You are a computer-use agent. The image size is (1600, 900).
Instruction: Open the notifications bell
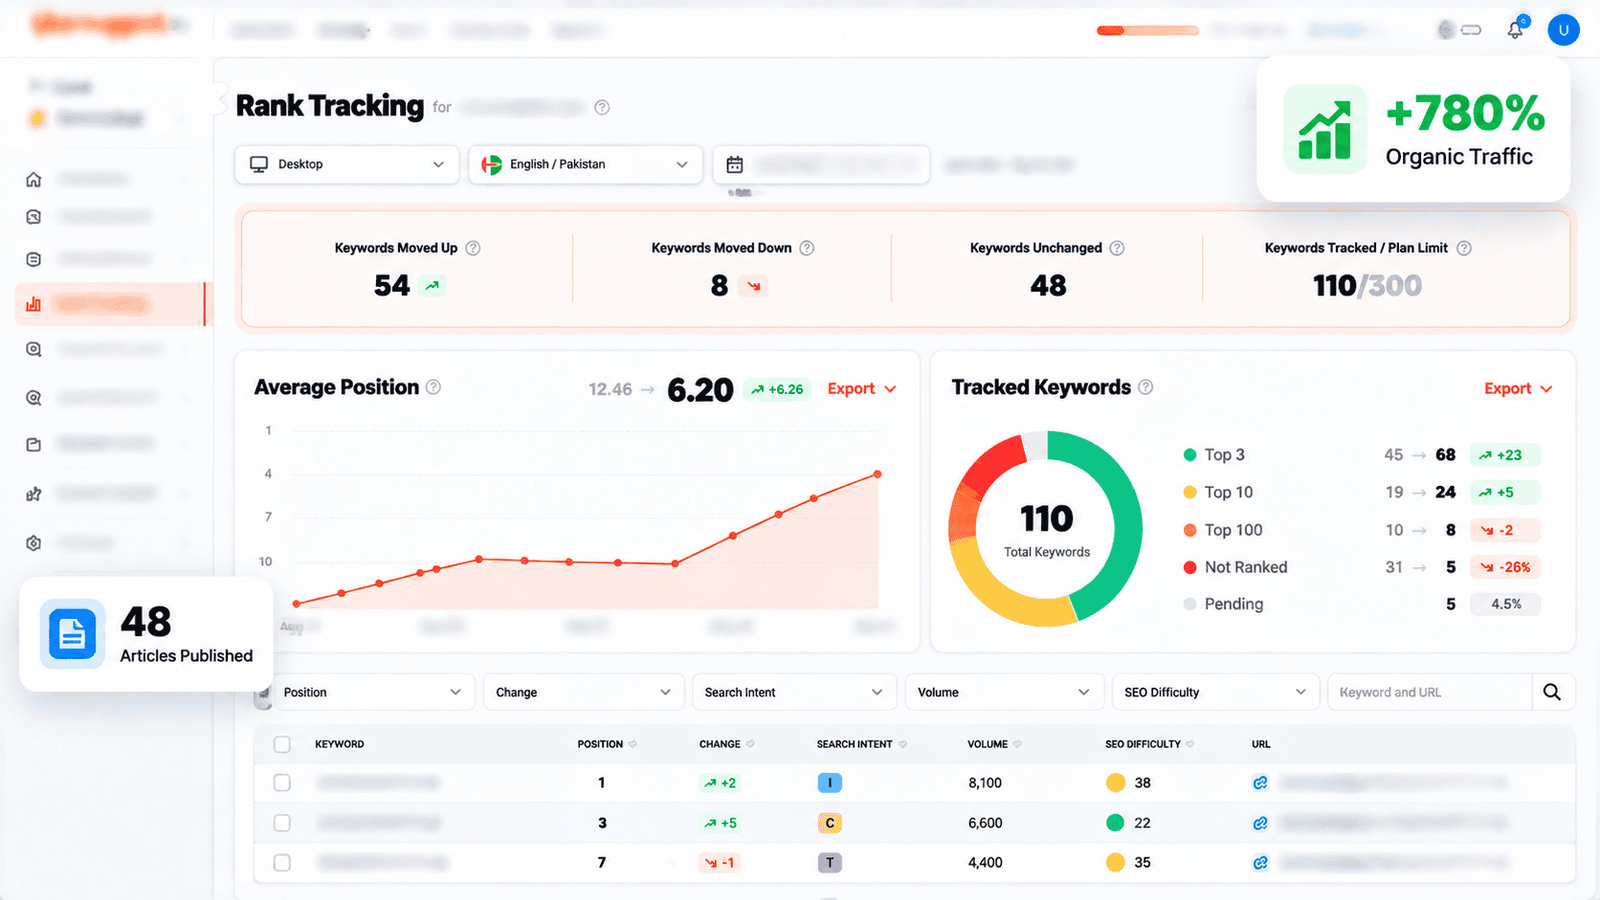pyautogui.click(x=1515, y=30)
